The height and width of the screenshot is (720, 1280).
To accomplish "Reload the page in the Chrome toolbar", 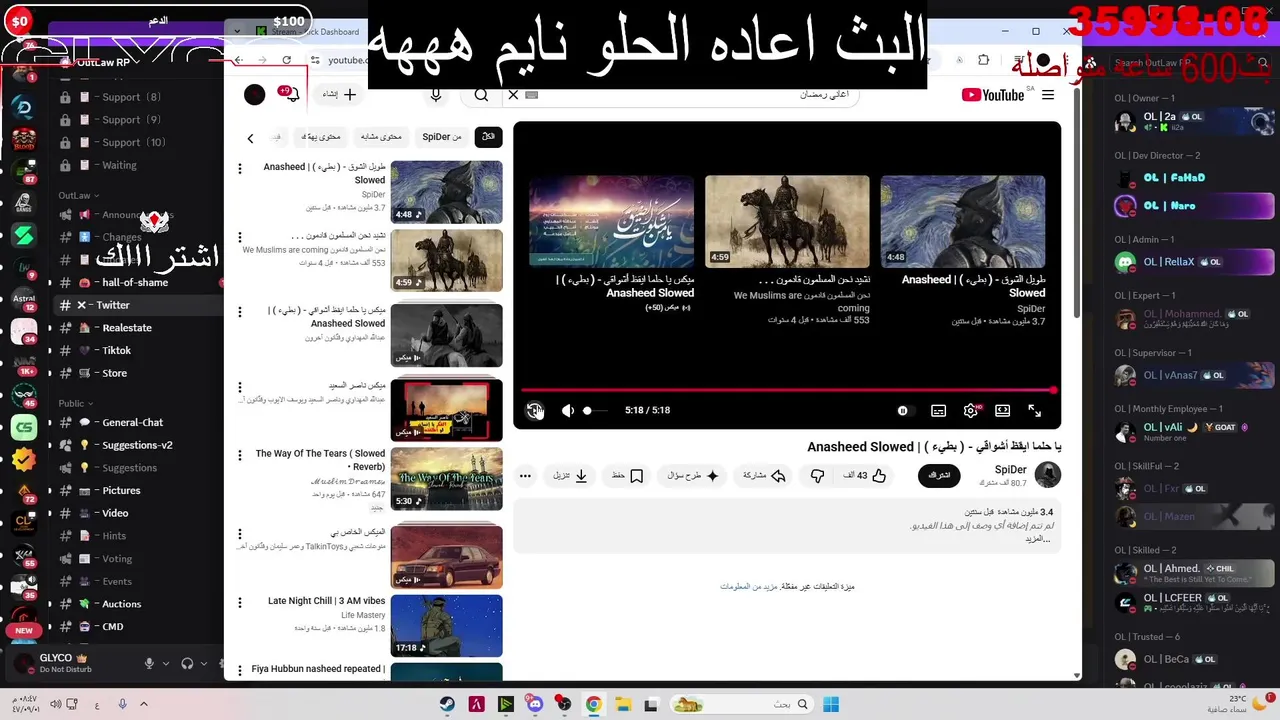I will click(286, 60).
